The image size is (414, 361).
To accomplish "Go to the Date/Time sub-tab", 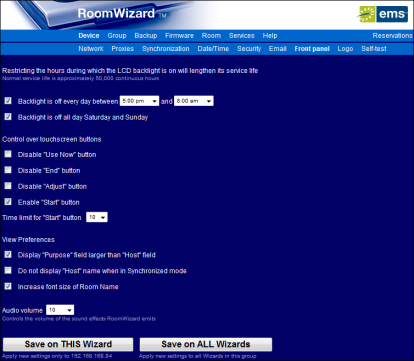I will click(213, 49).
